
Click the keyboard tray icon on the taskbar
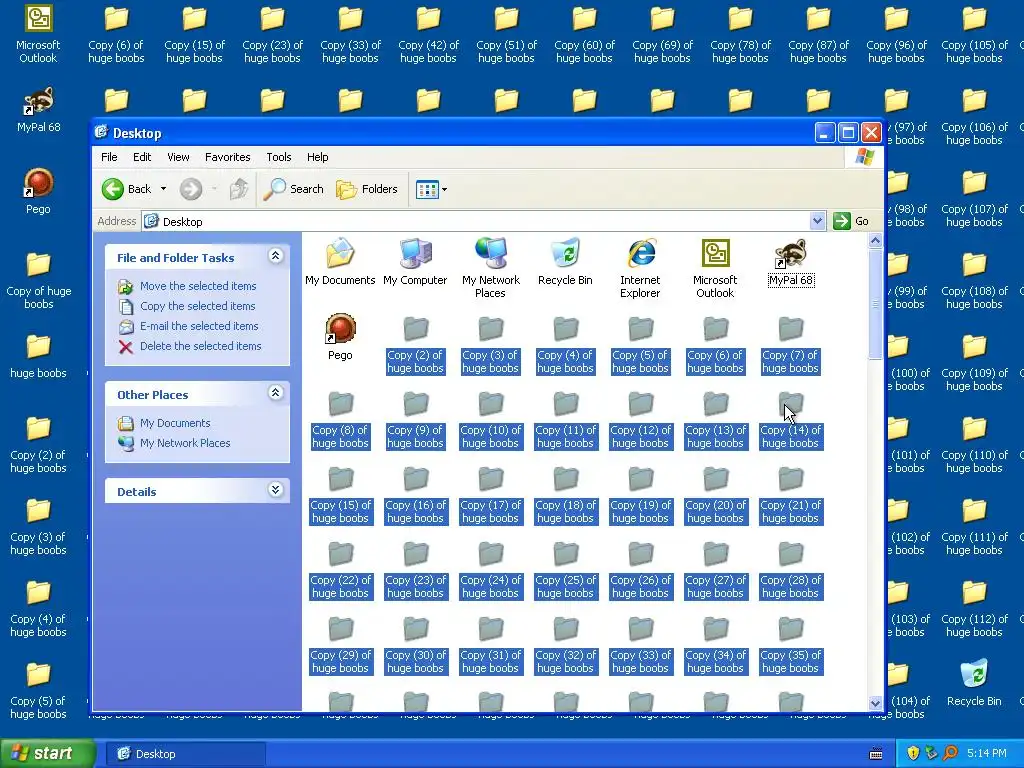[x=876, y=754]
